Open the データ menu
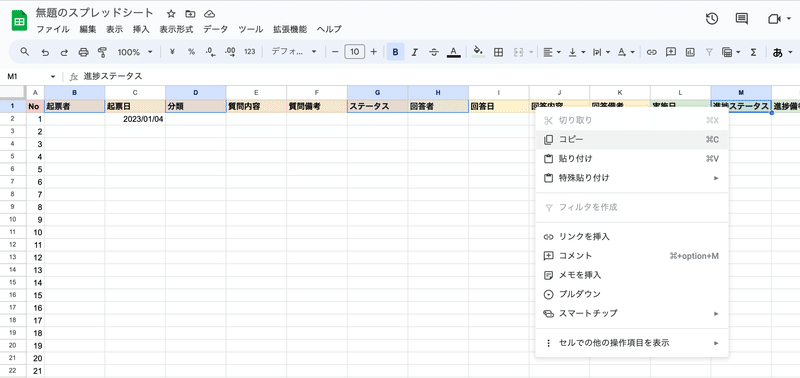800x378 pixels. tap(215, 29)
